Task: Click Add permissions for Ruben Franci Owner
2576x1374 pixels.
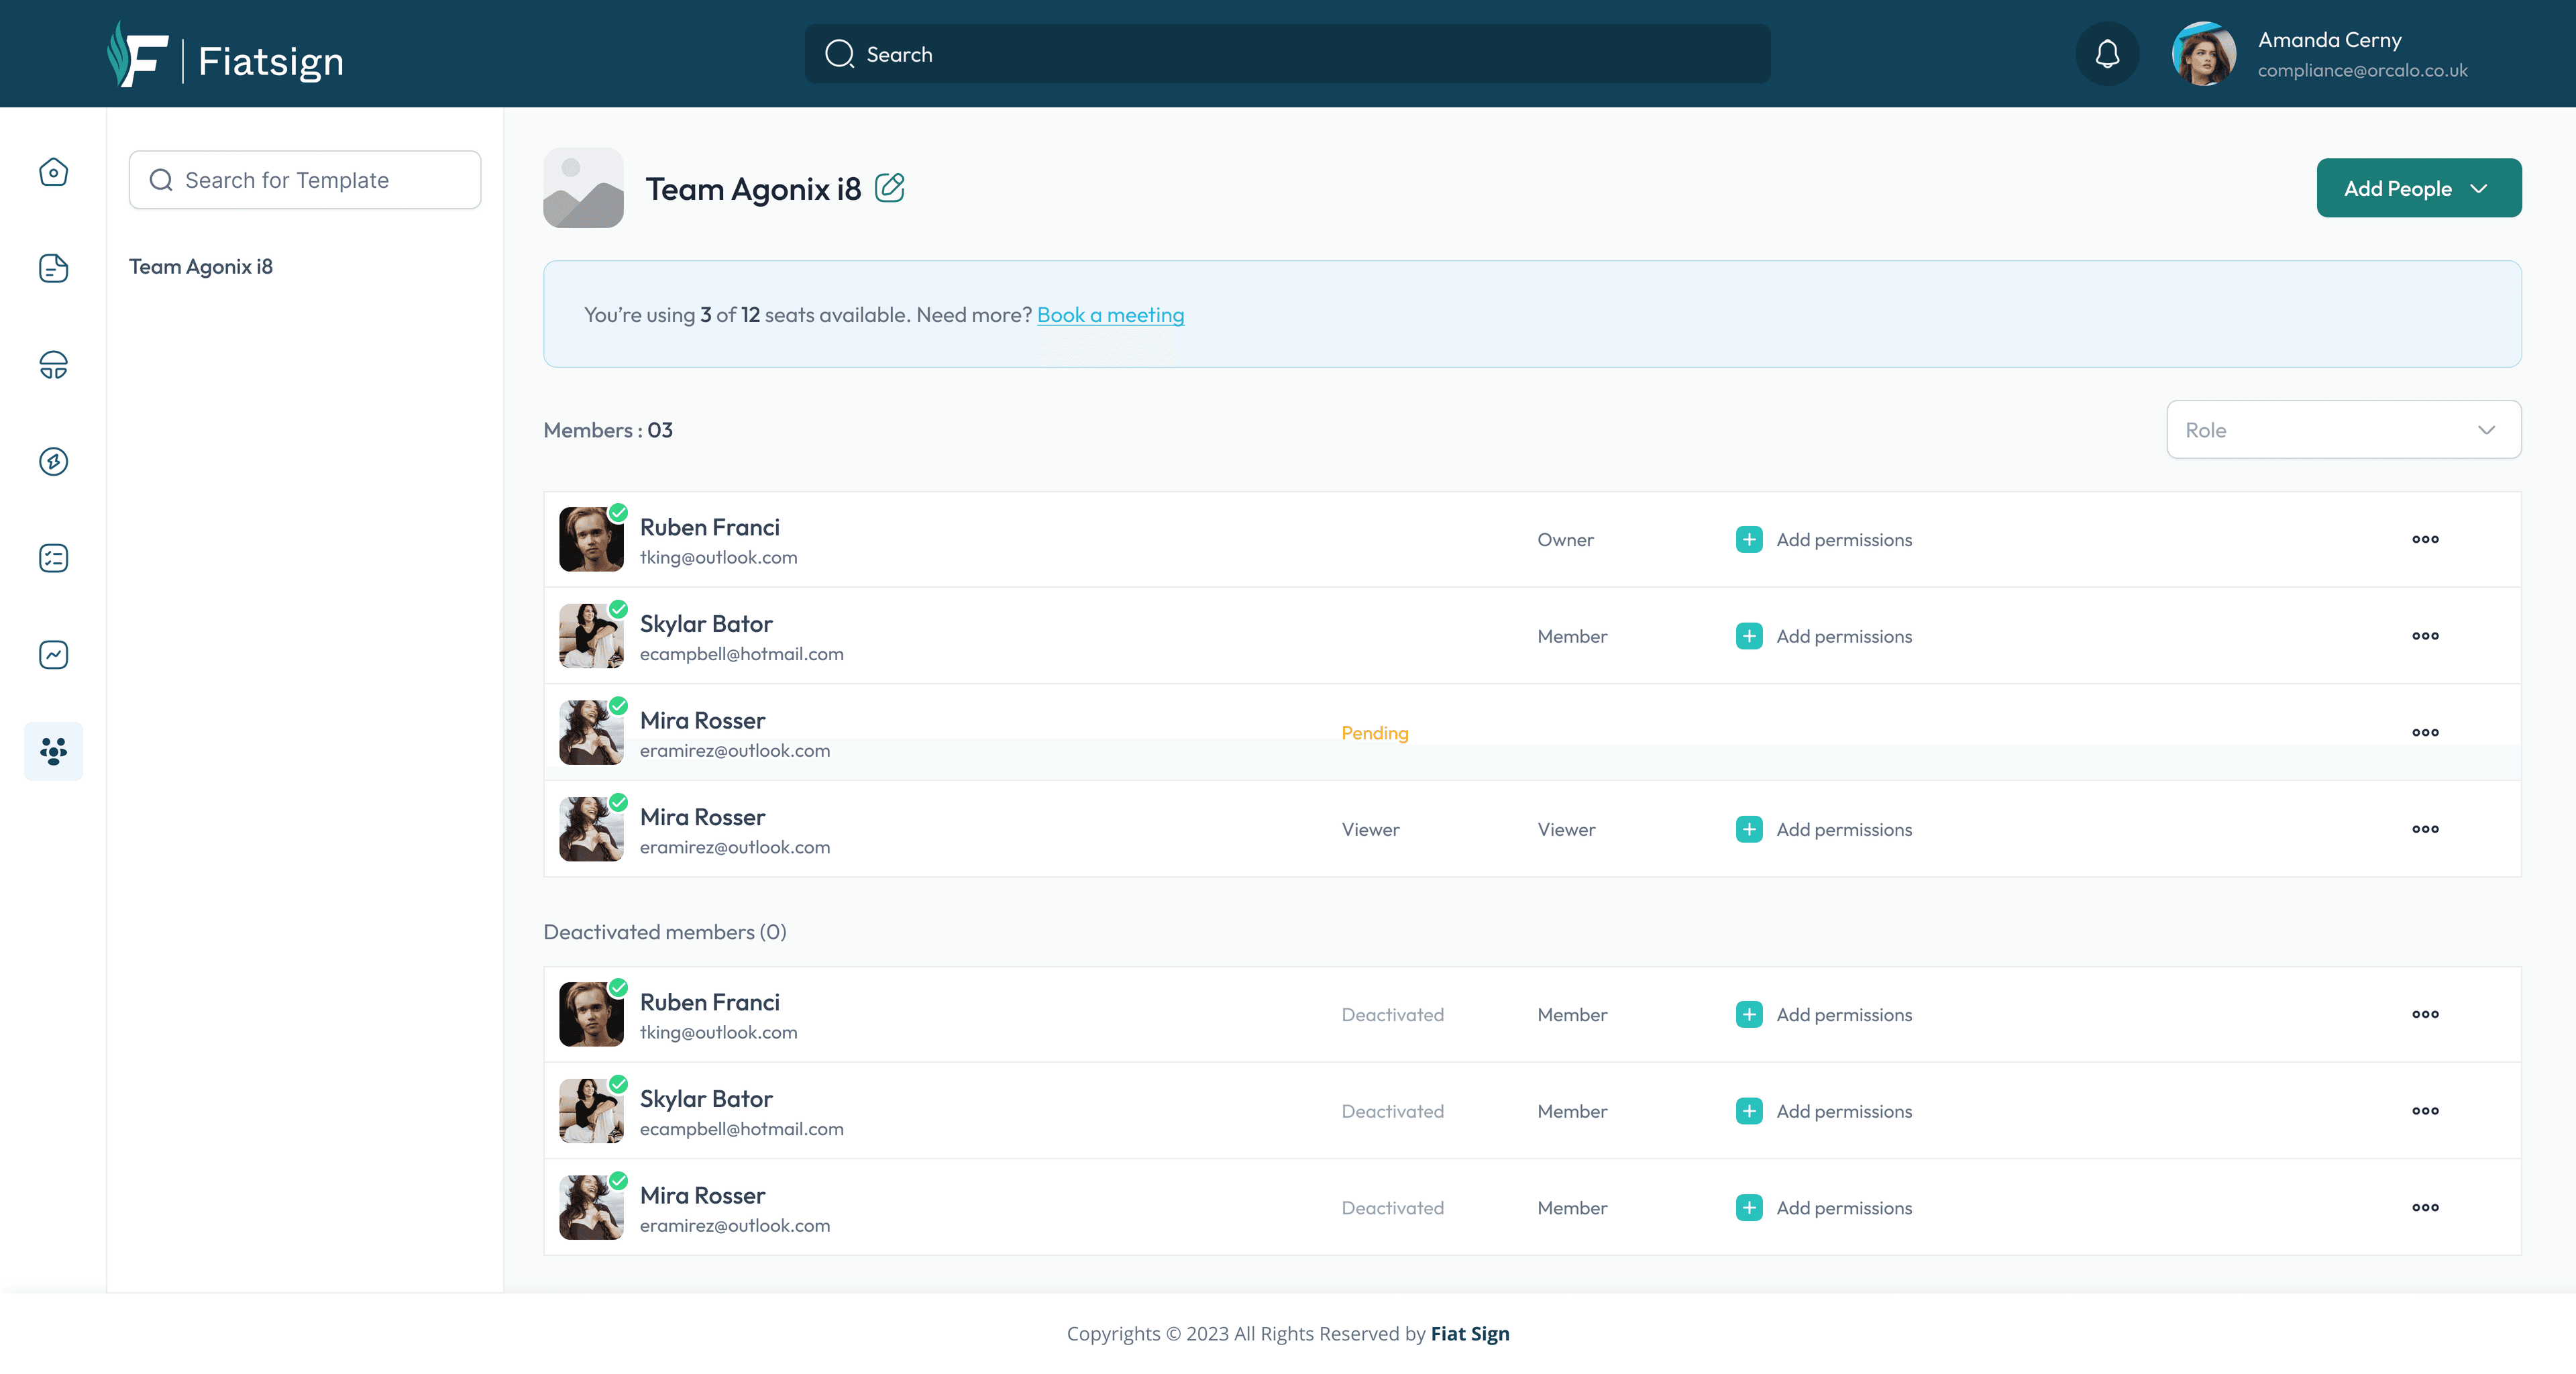Action: [x=1844, y=540]
